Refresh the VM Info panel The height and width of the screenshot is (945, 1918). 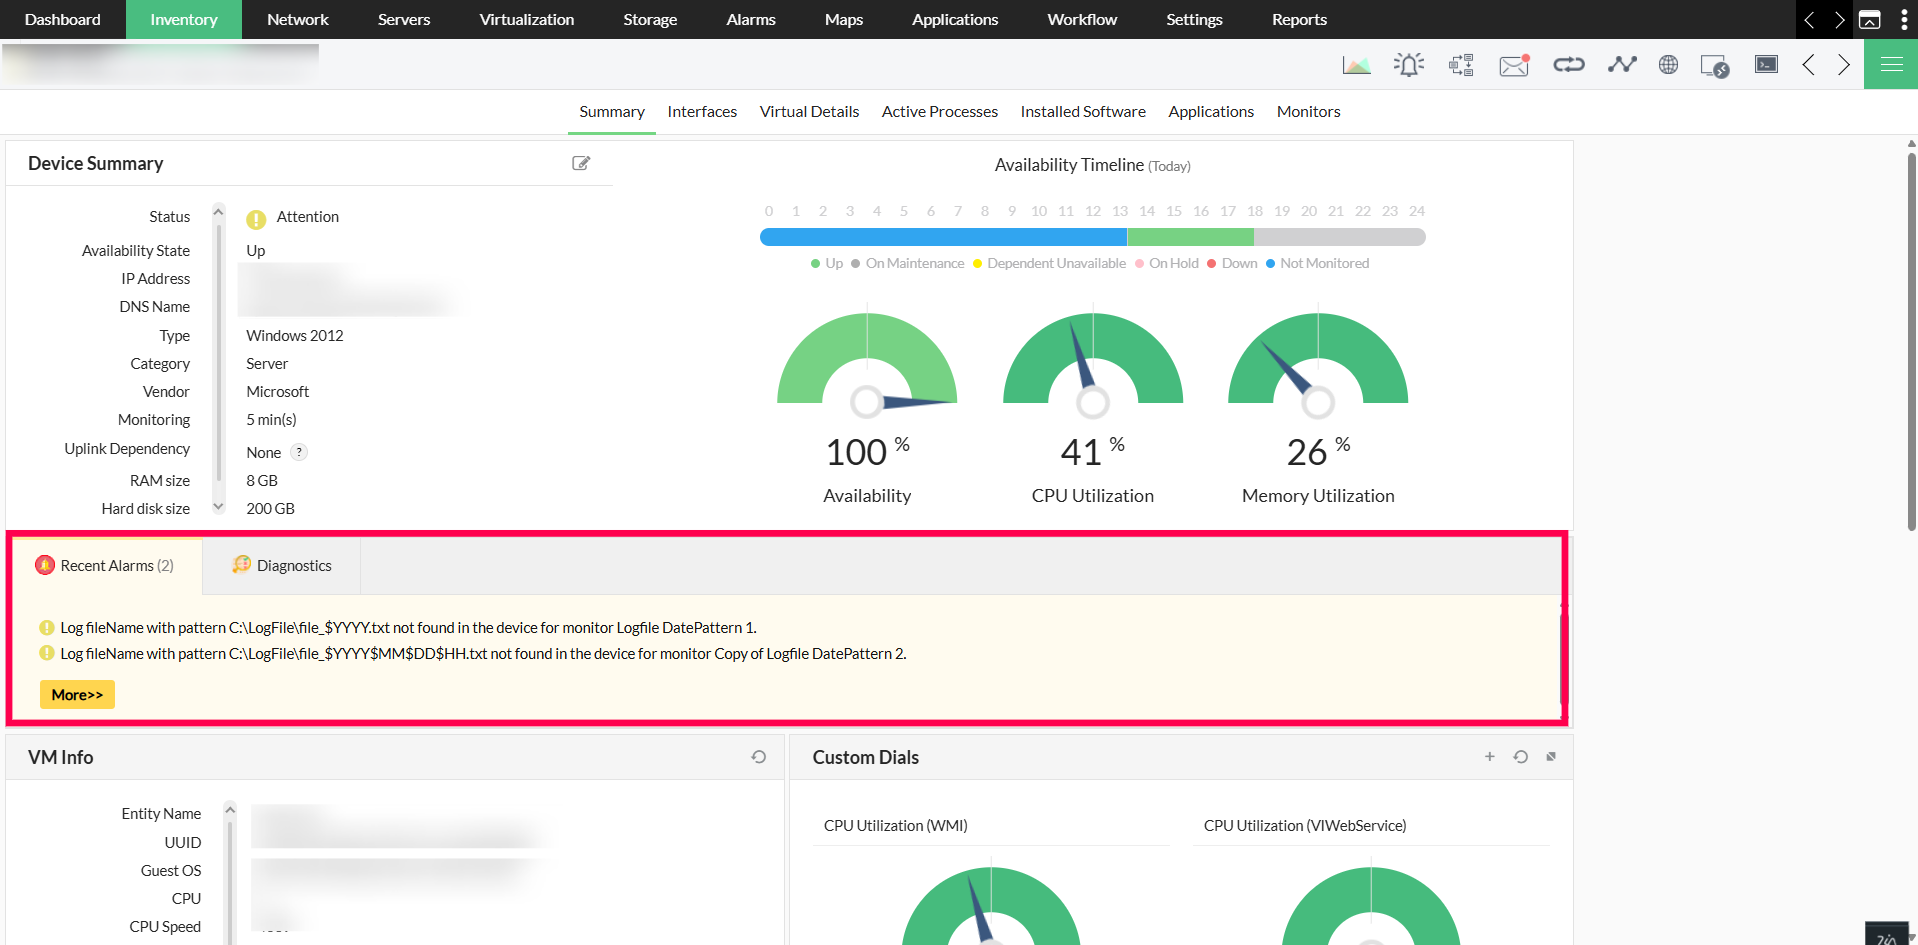pos(759,757)
